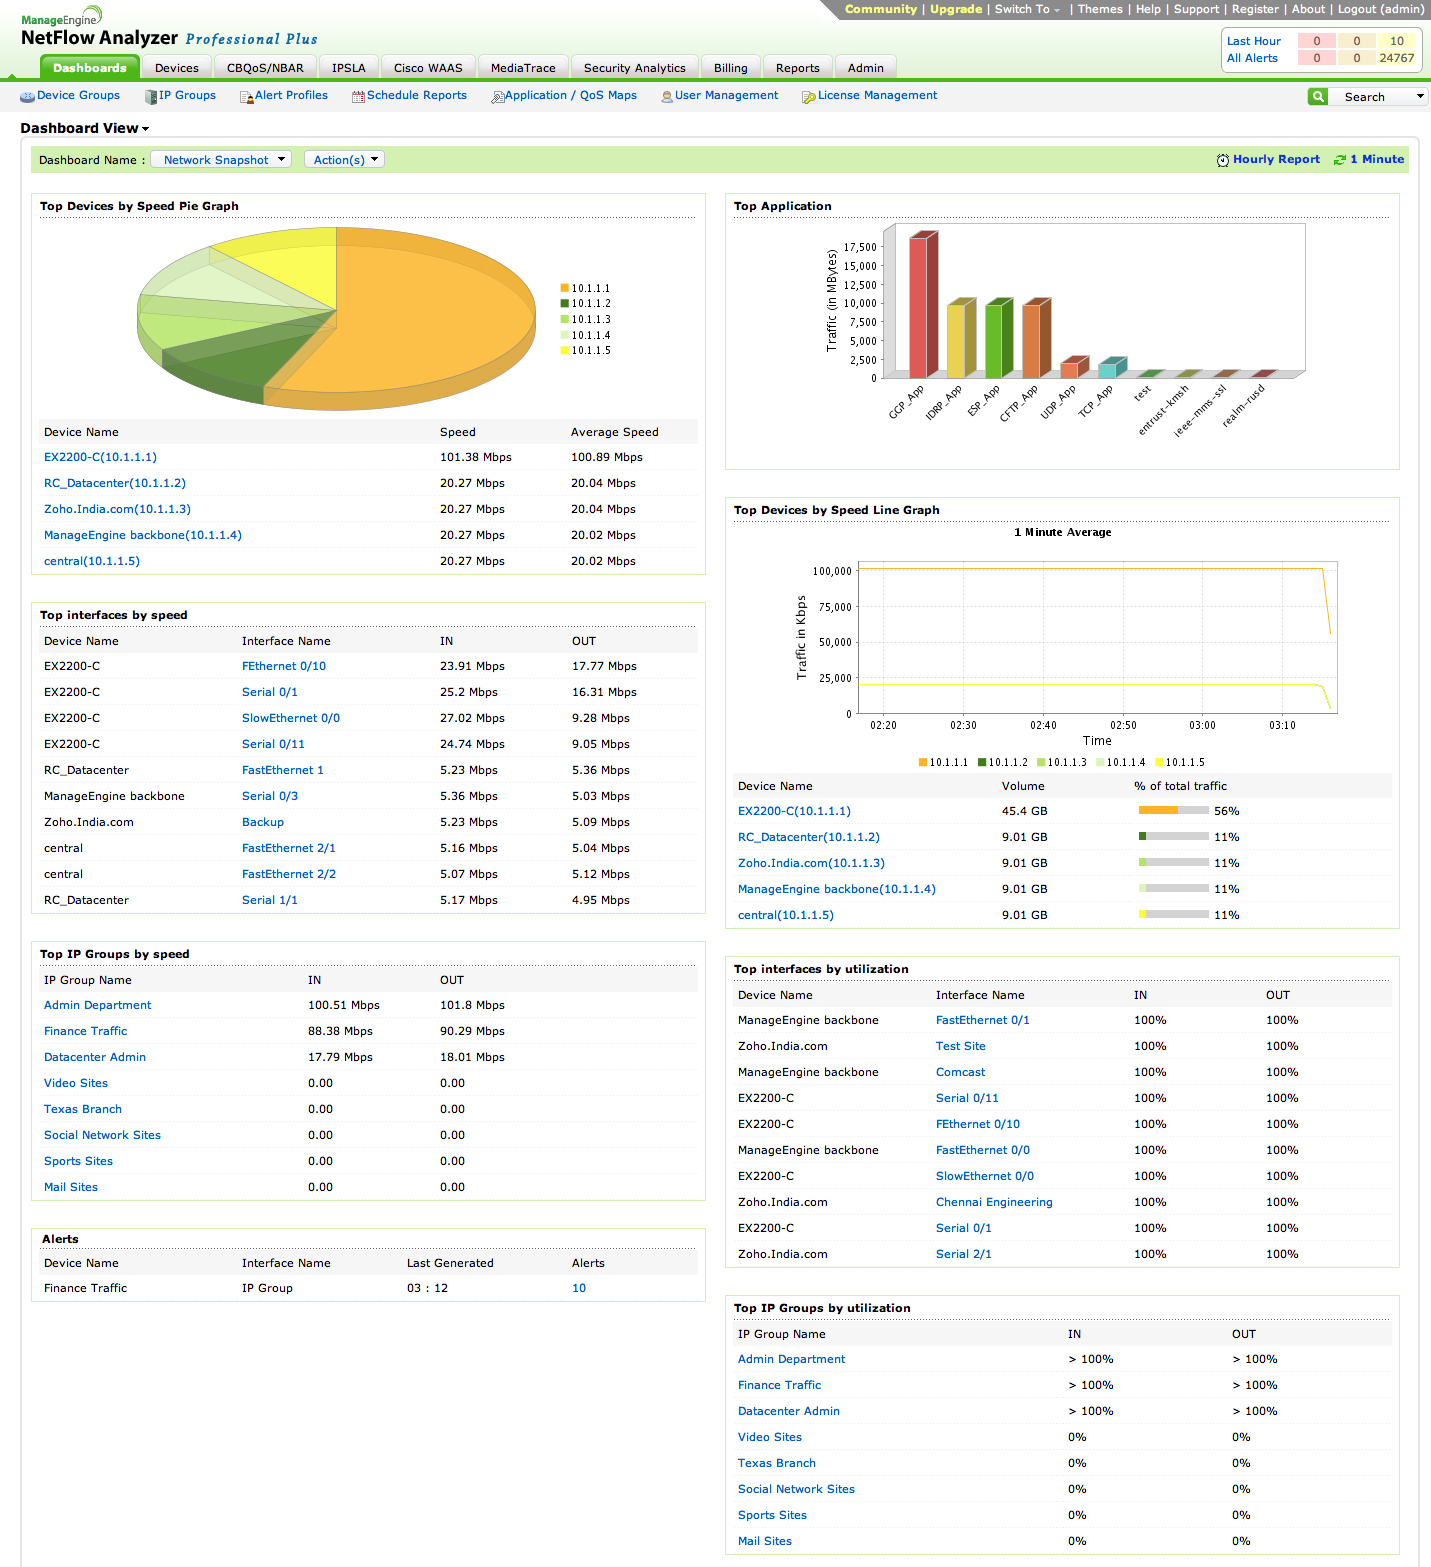This screenshot has height=1567, width=1431.
Task: Click the 10.1.1.5 yellow line graph legend swatch
Action: point(1160,762)
